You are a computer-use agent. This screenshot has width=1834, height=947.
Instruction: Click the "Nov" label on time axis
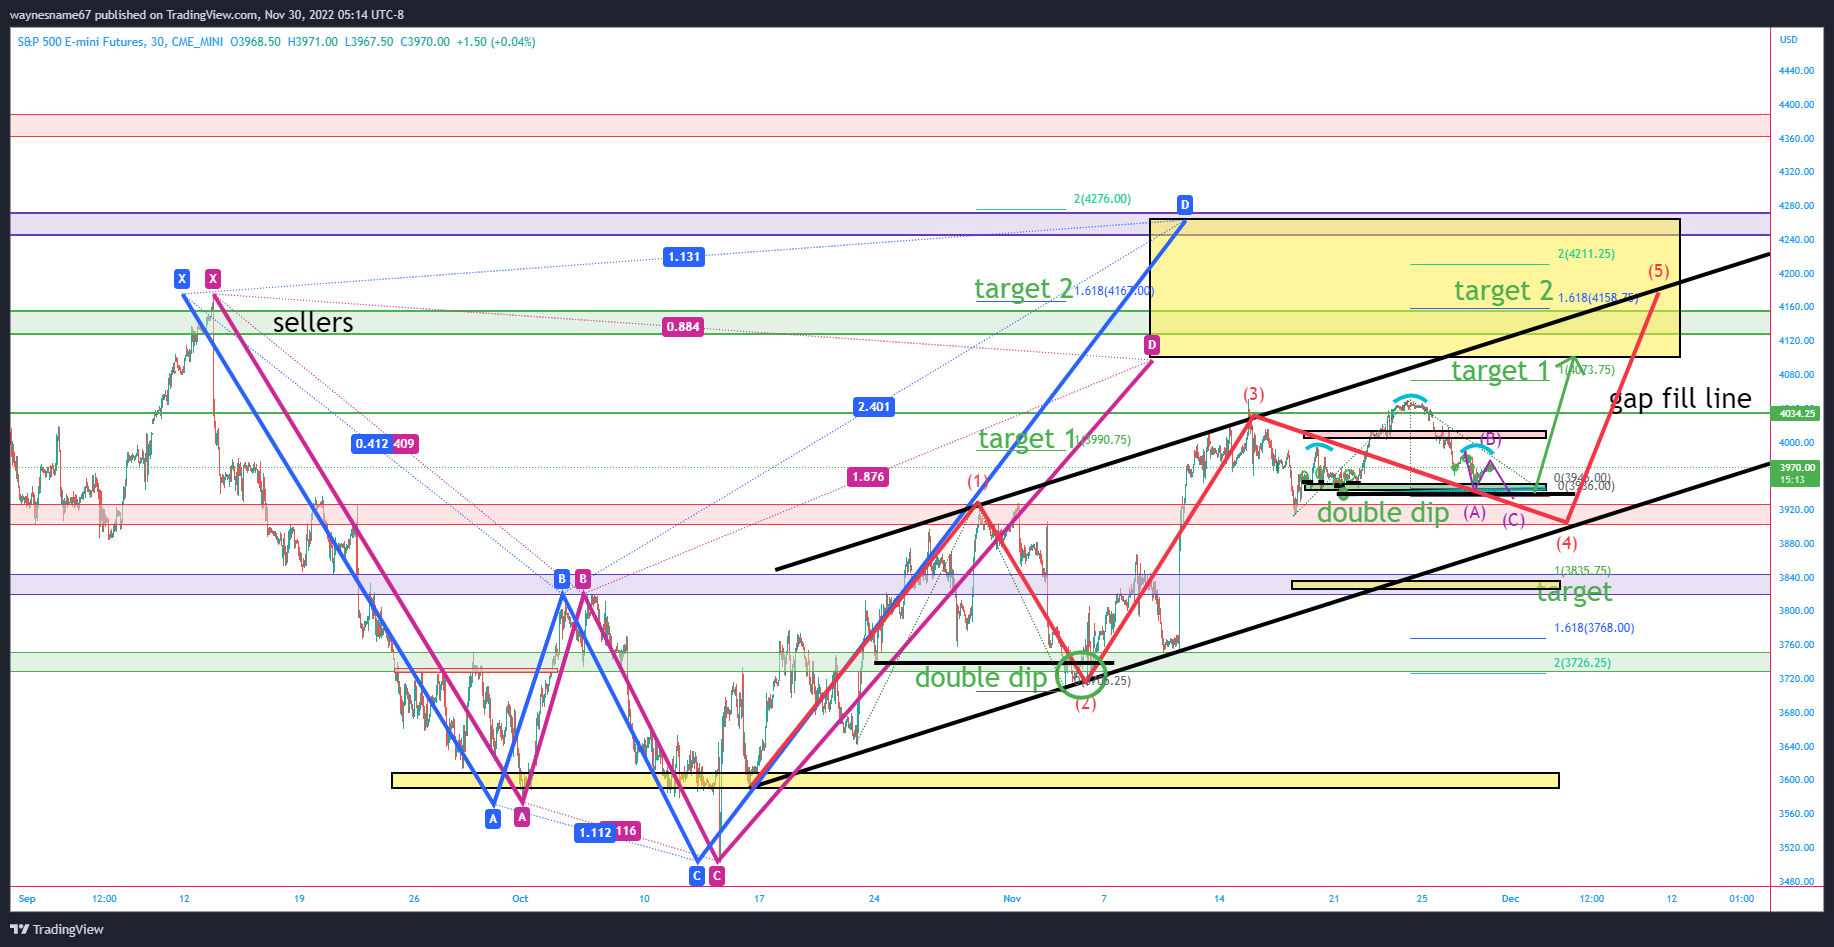click(x=1012, y=899)
